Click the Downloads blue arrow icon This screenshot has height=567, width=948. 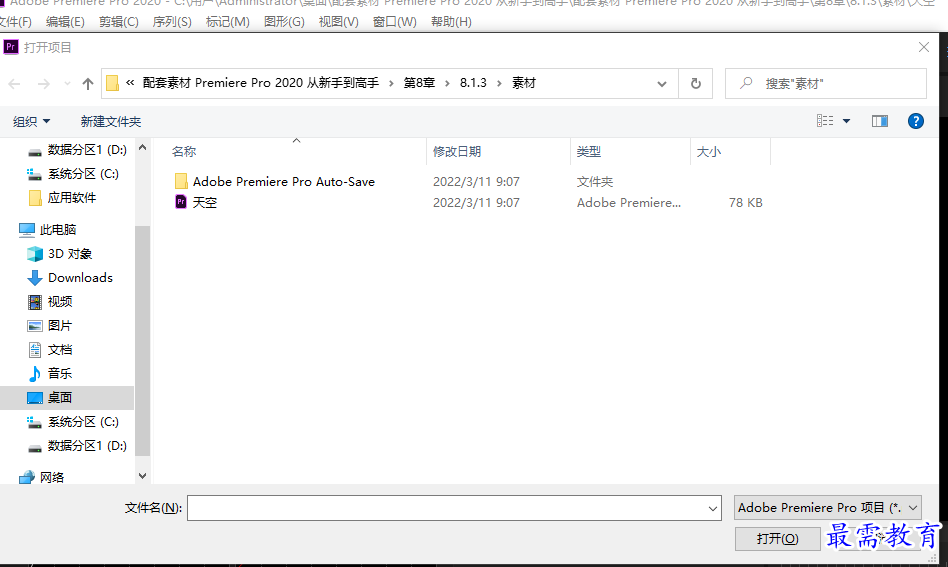coord(35,277)
